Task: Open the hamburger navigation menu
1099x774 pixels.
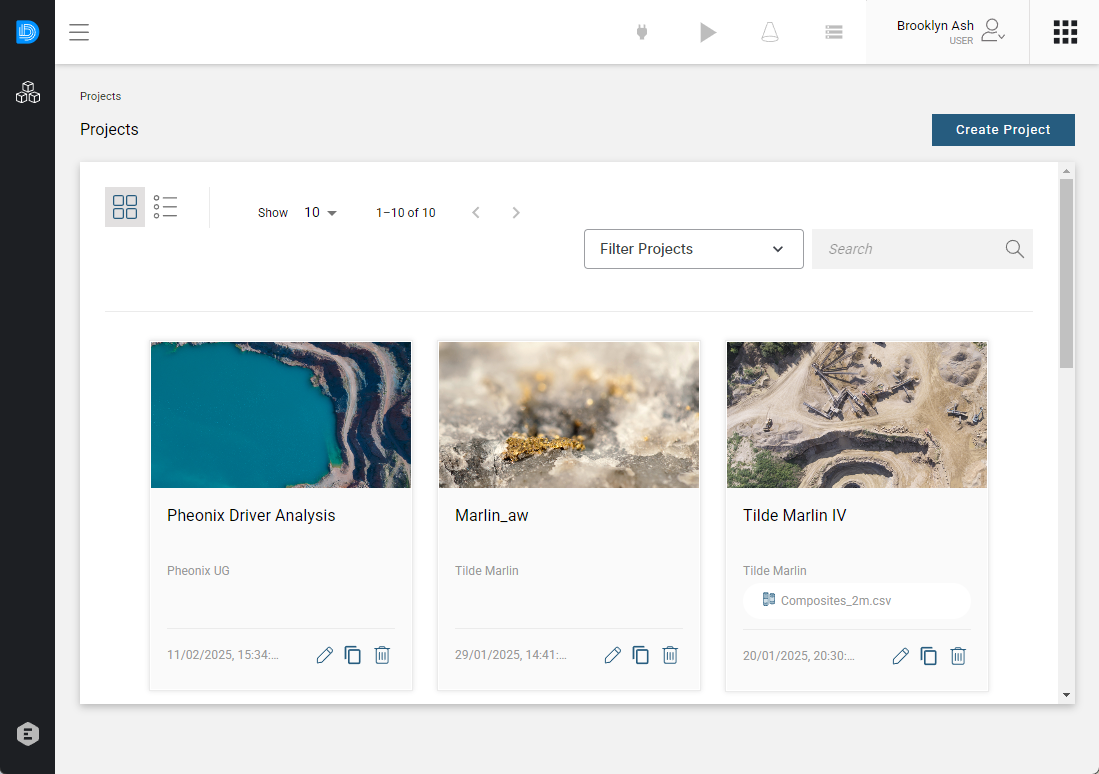Action: pyautogui.click(x=79, y=32)
